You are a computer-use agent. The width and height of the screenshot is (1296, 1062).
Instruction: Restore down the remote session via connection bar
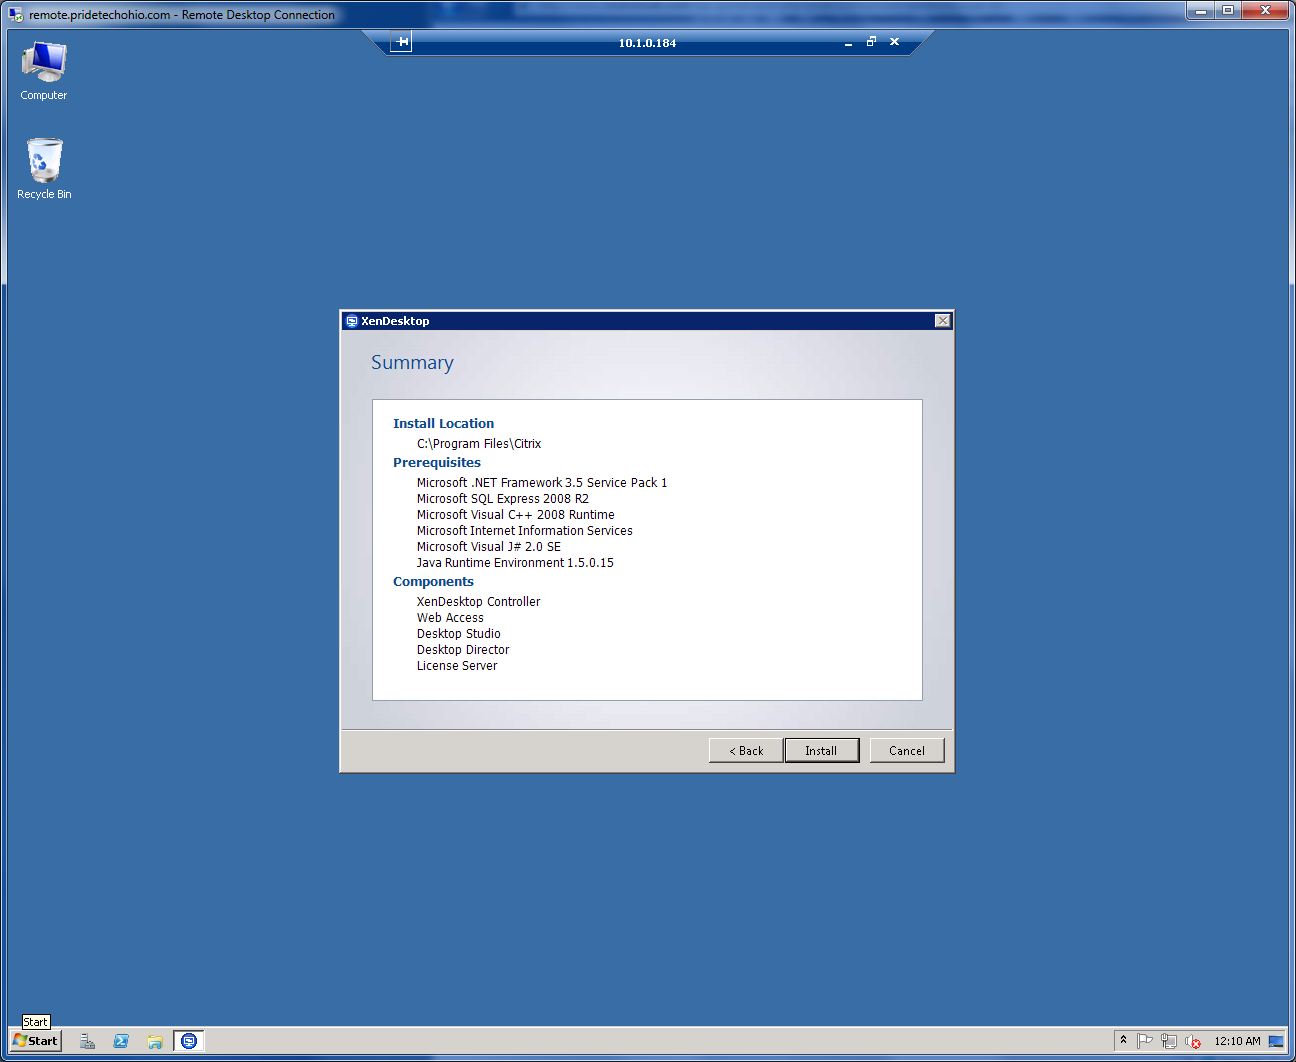[x=871, y=42]
